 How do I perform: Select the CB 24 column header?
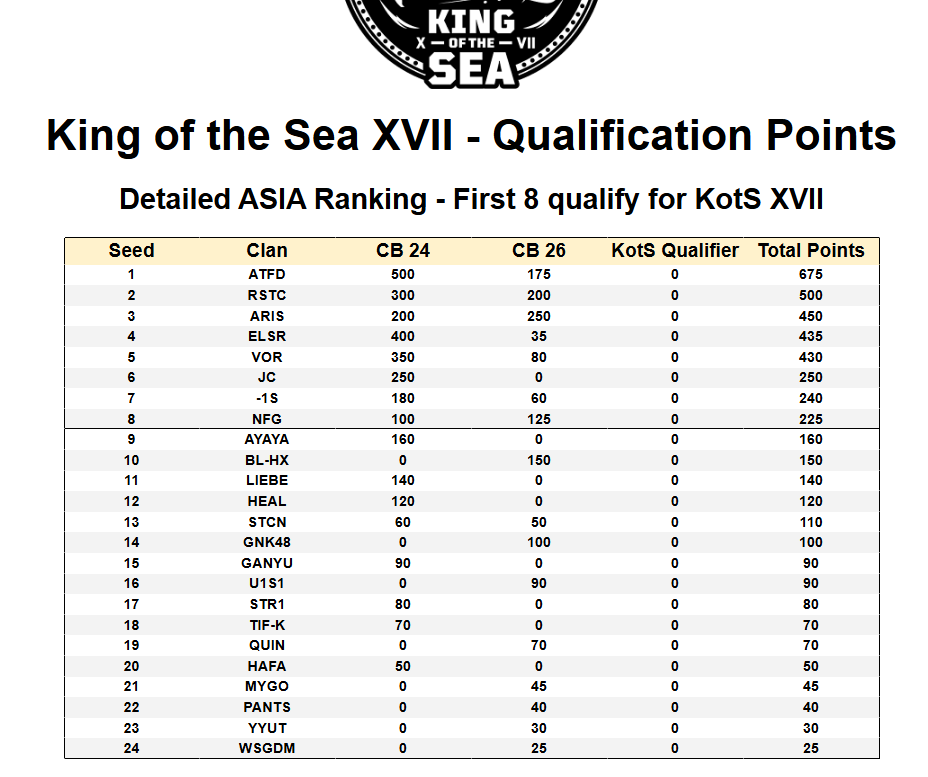tap(403, 250)
